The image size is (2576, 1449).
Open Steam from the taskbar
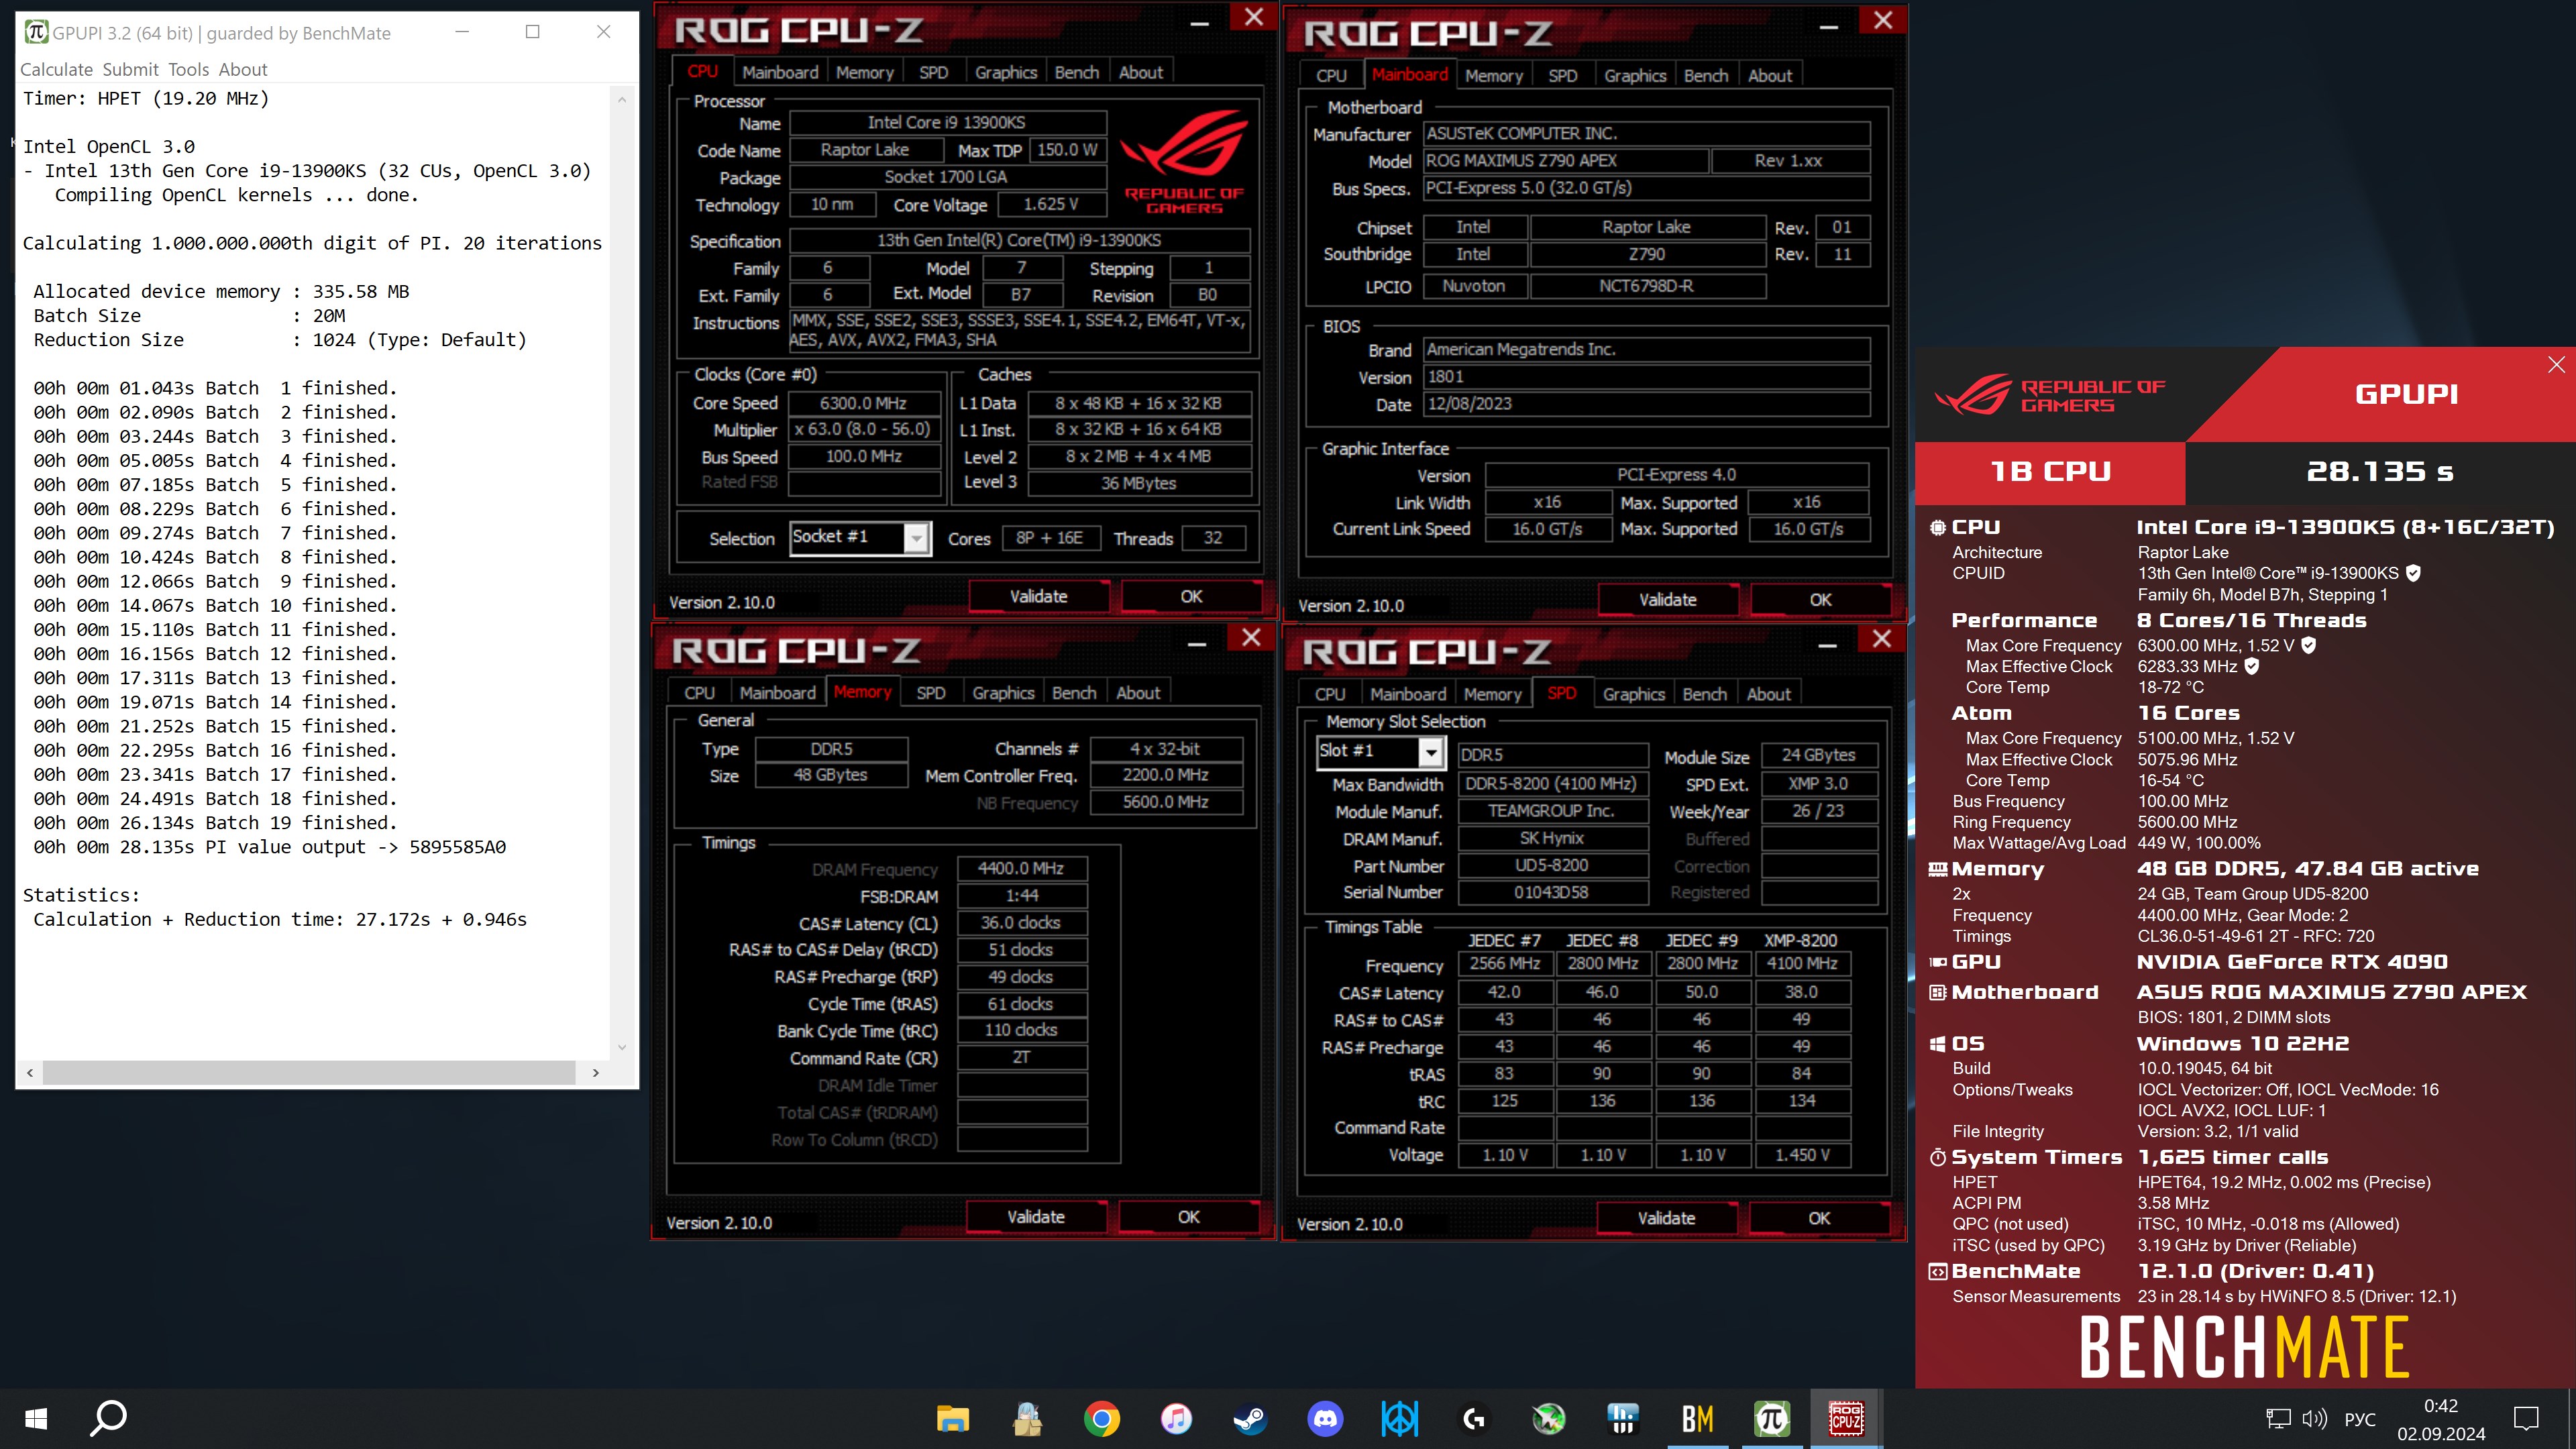(1250, 1418)
